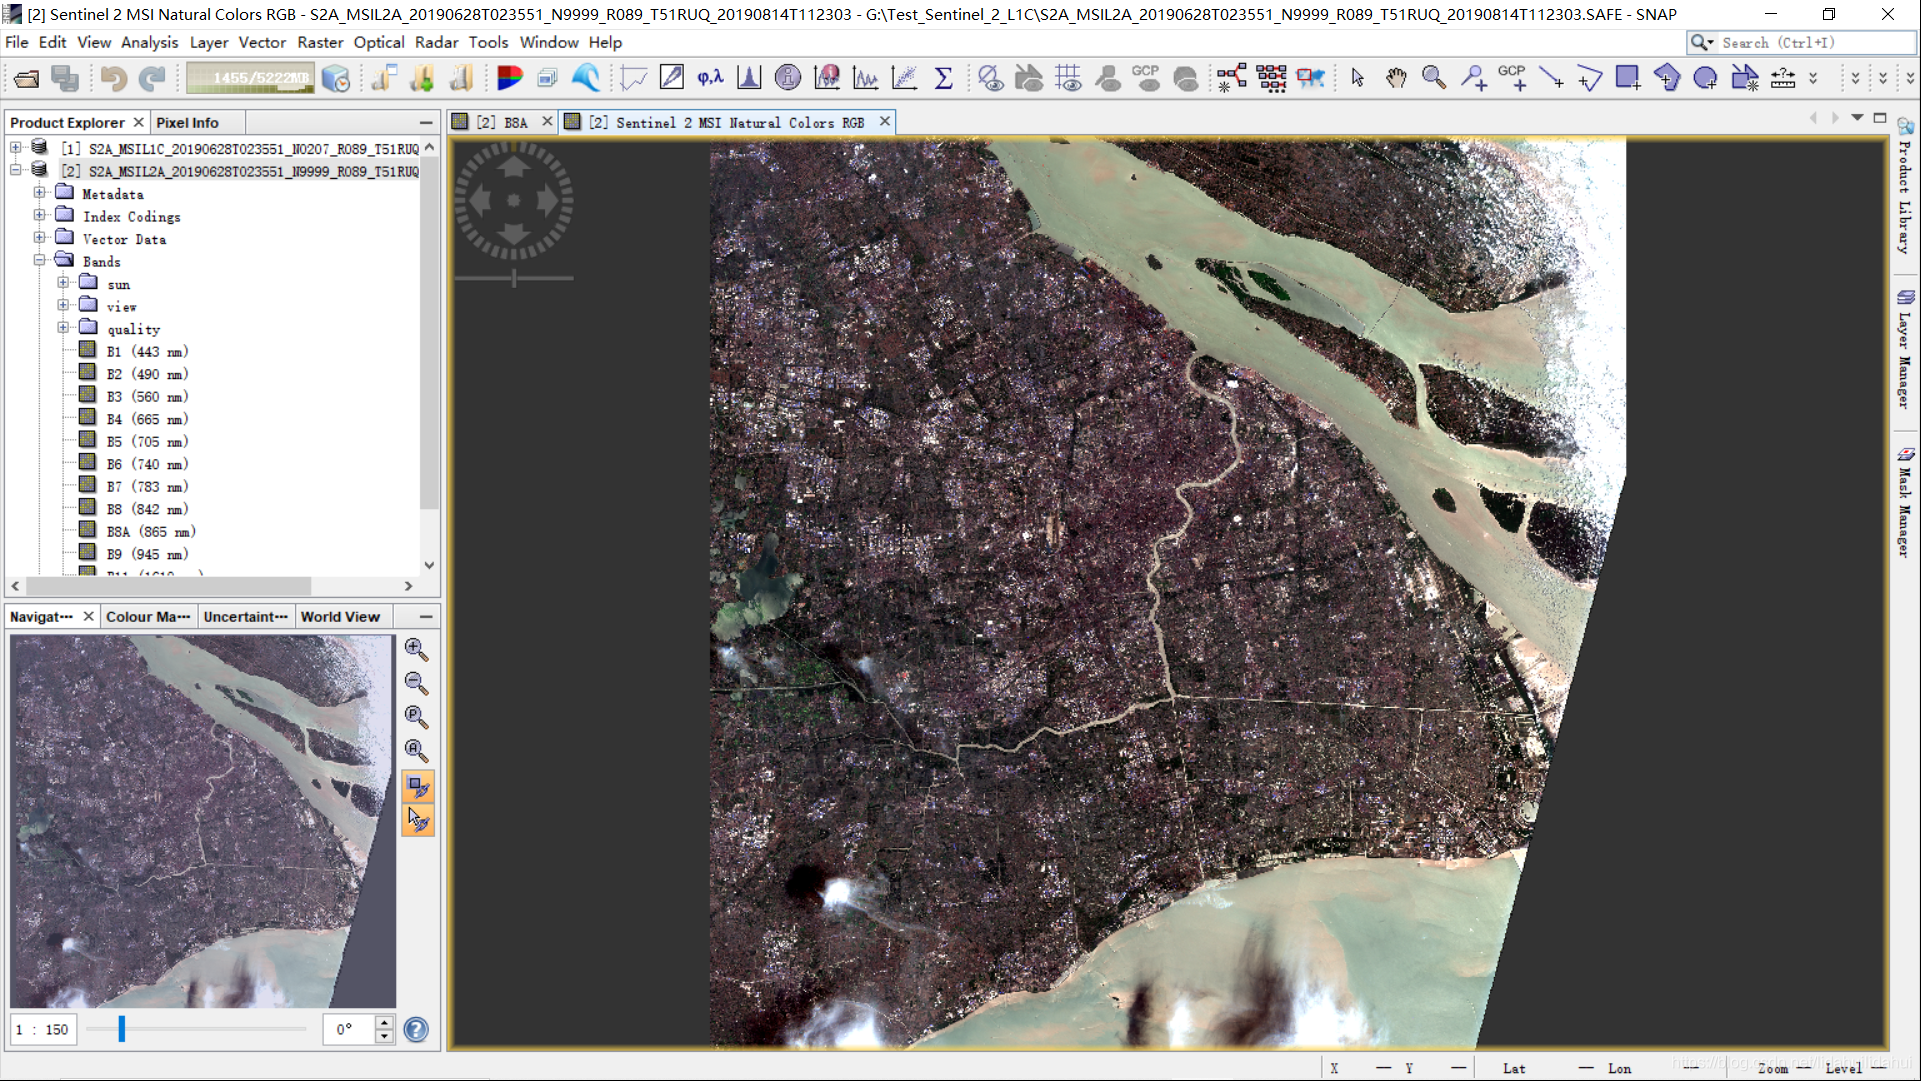Switch to the B8A image tab
Screen dimensions: 1921x1081
[x=503, y=122]
